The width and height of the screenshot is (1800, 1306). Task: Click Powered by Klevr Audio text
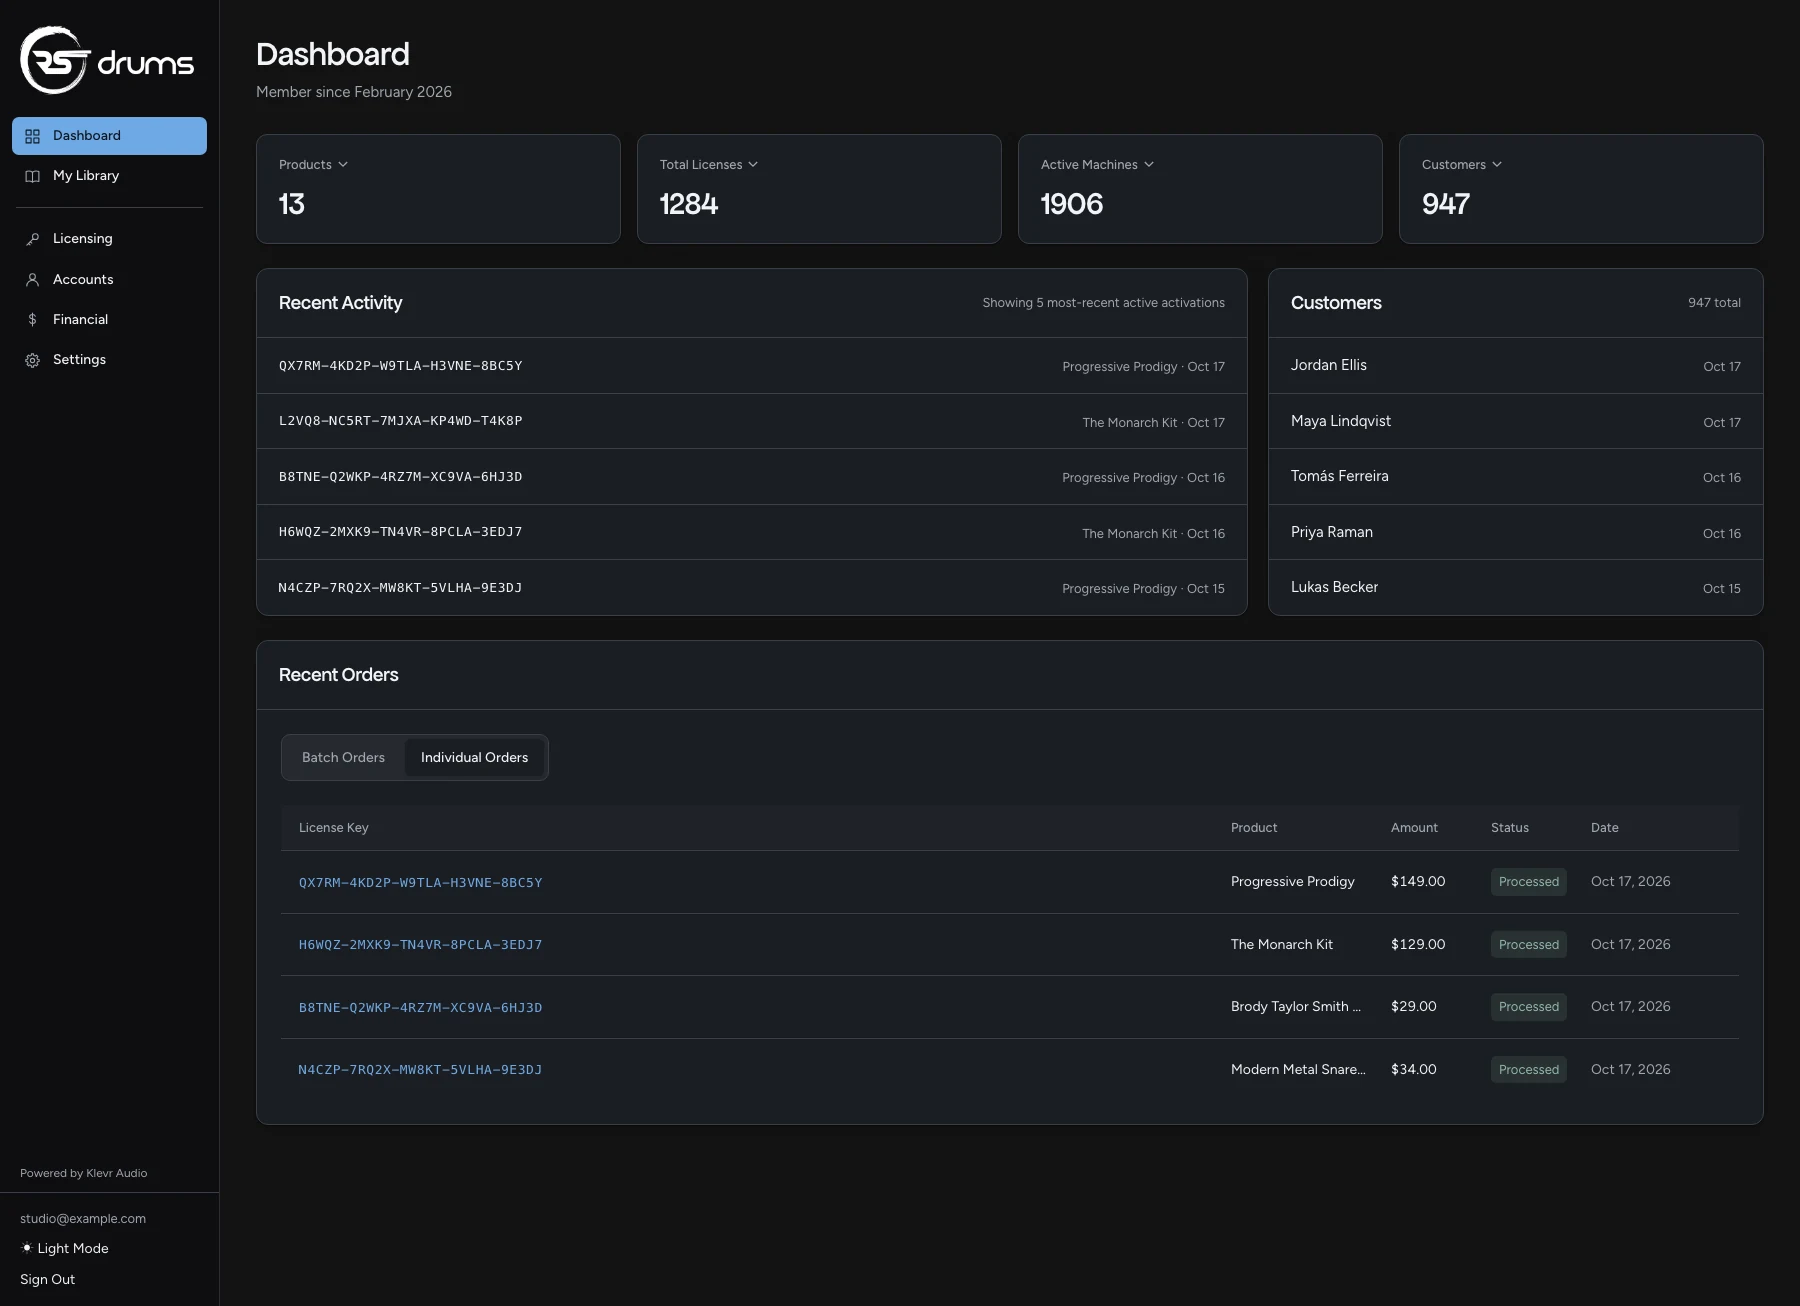pos(83,1173)
